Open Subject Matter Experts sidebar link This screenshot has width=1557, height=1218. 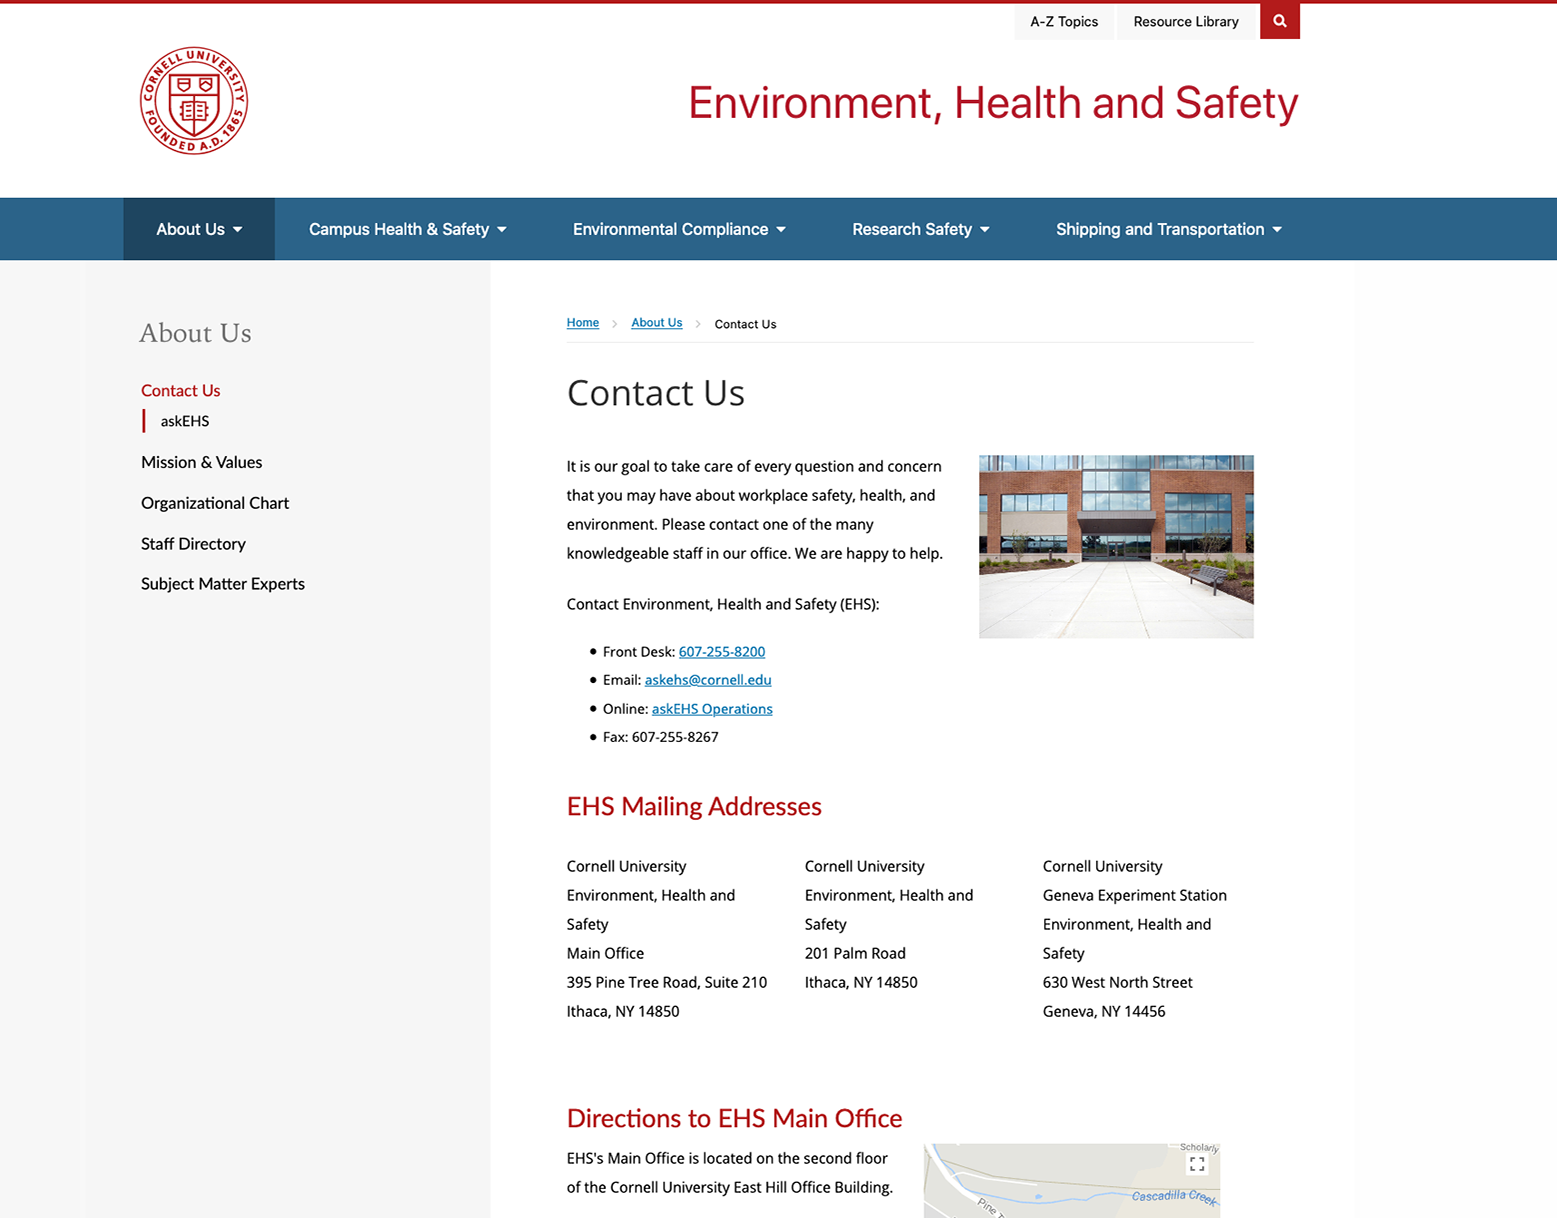click(223, 584)
